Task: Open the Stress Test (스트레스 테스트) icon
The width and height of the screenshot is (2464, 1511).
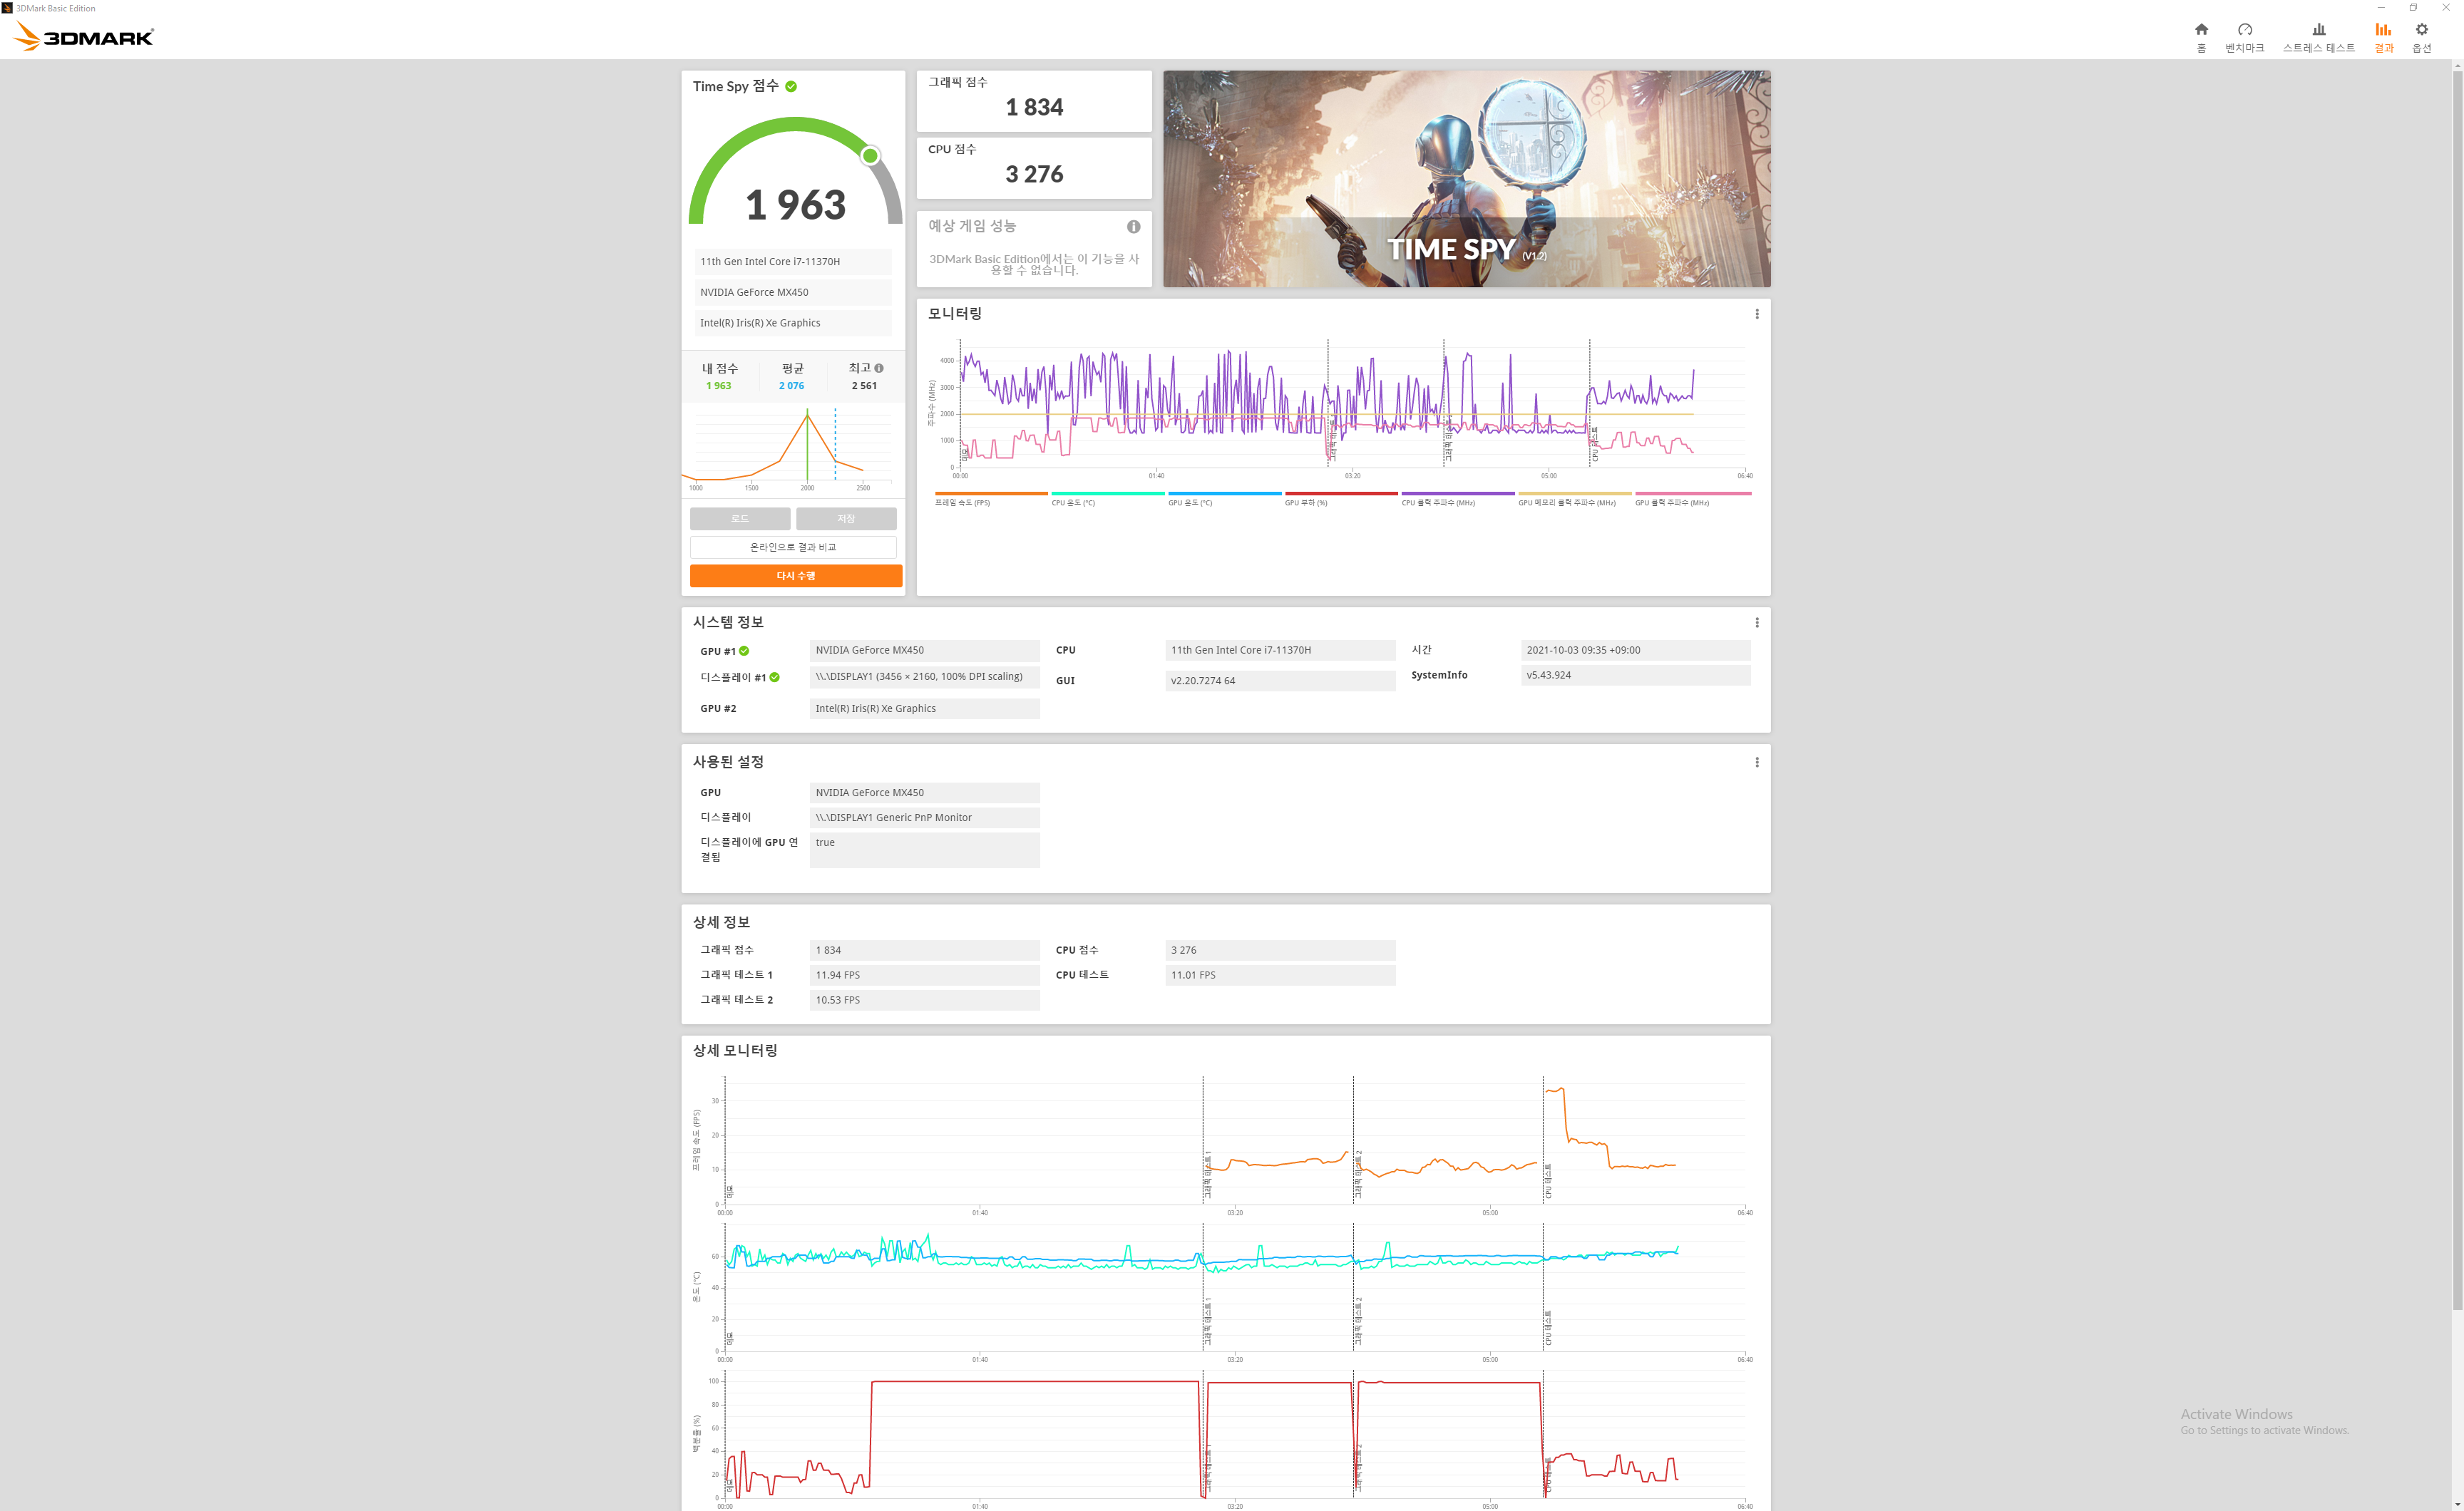Action: (2318, 30)
